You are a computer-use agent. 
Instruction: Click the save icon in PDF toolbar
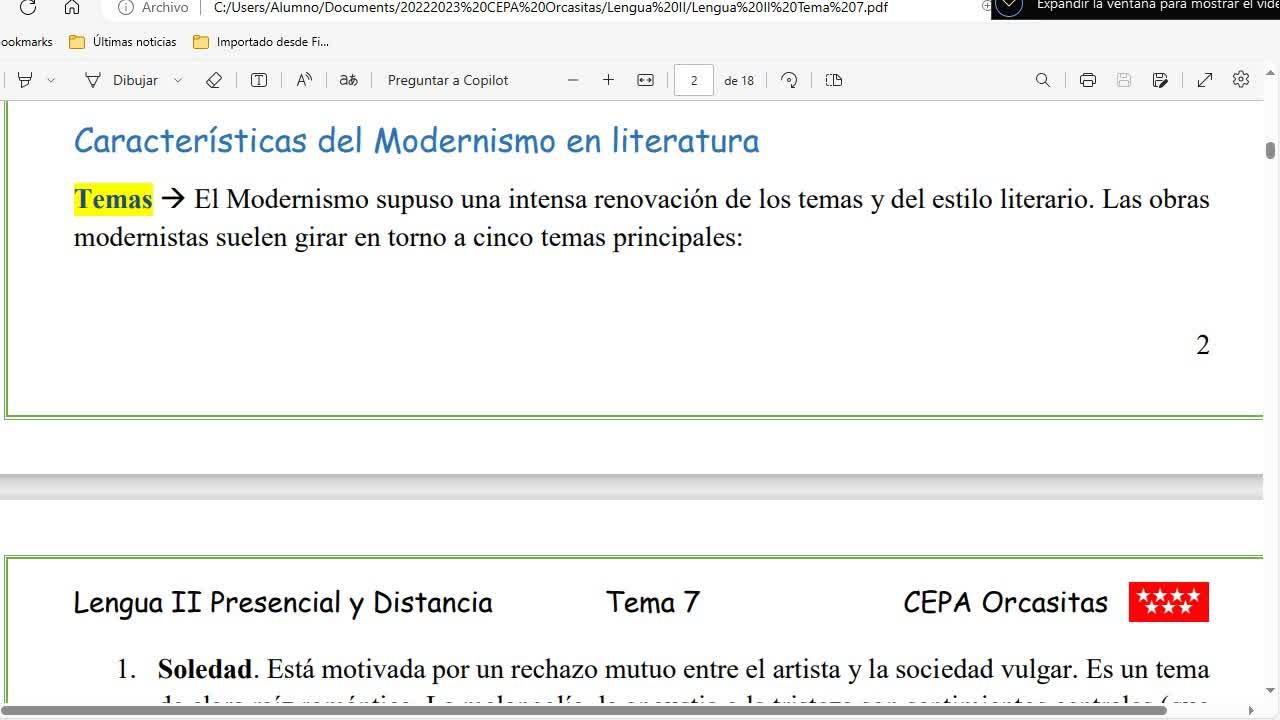point(1124,80)
